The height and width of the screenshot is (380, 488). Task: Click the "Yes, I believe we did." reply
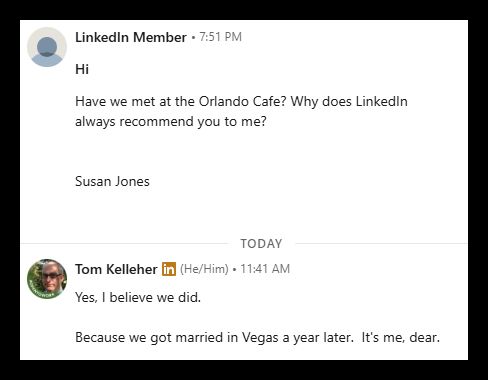[138, 297]
